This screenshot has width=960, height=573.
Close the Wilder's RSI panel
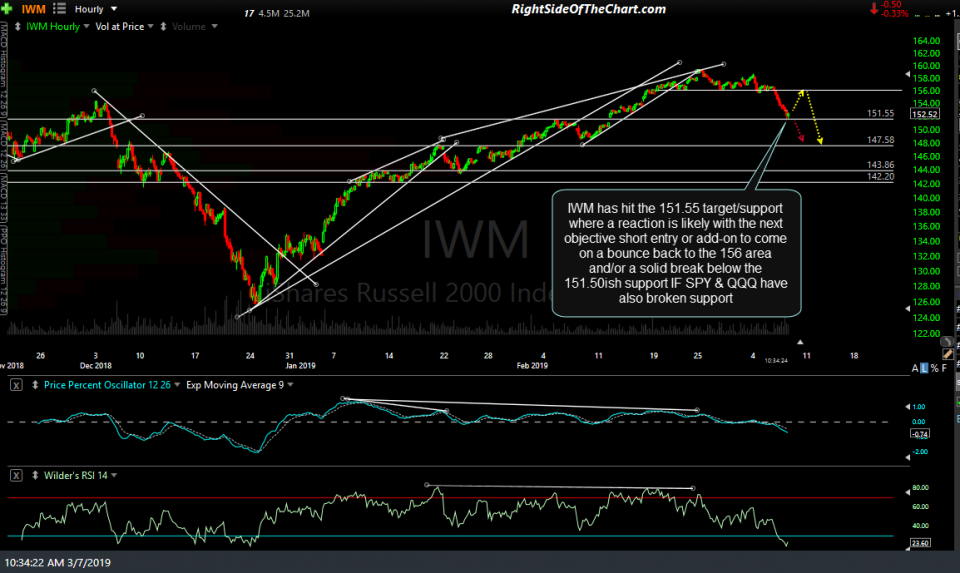(17, 475)
